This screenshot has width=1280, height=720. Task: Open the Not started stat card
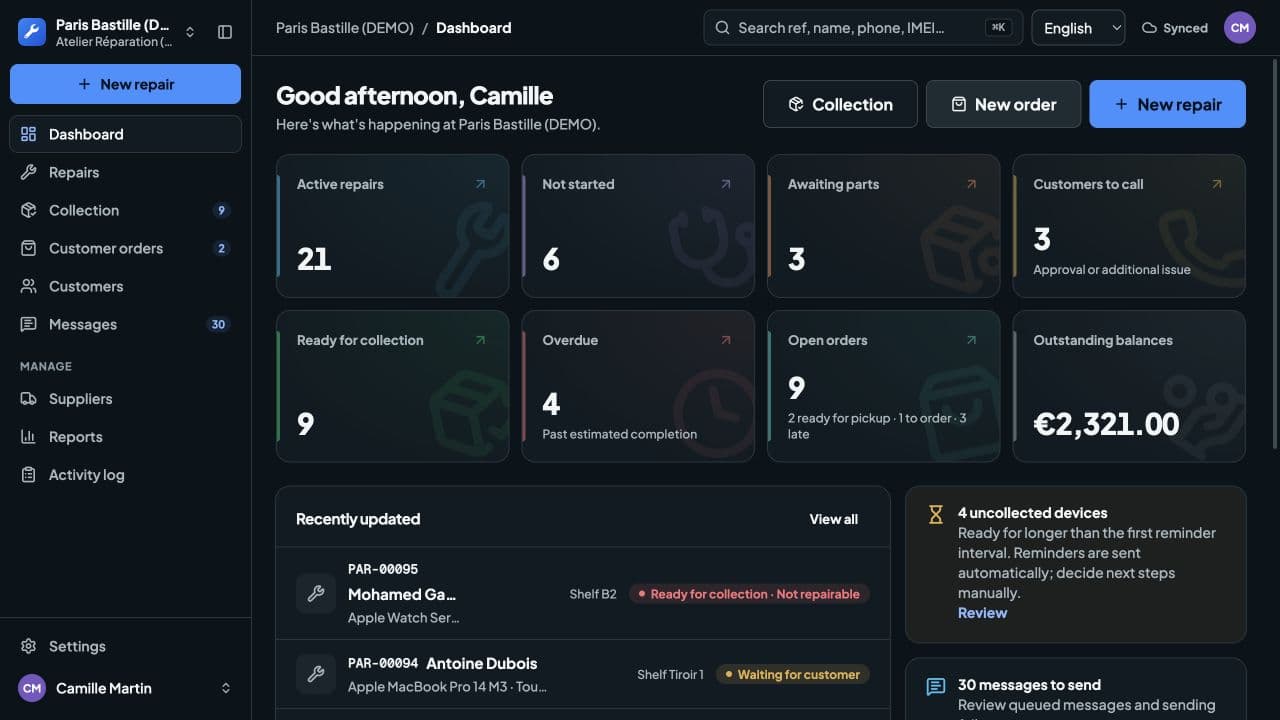638,226
